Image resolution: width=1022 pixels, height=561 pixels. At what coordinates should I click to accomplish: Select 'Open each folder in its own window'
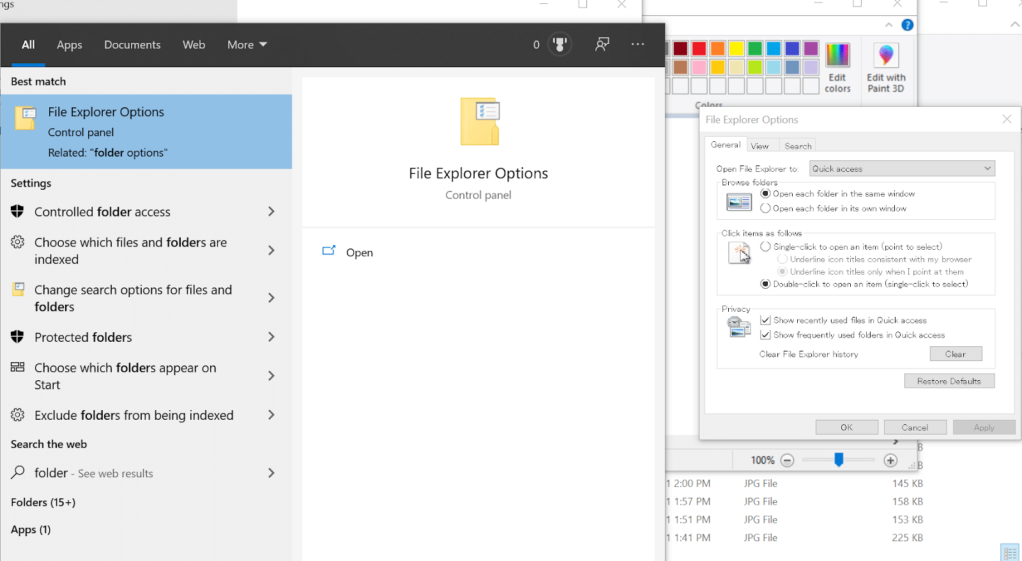pyautogui.click(x=766, y=209)
